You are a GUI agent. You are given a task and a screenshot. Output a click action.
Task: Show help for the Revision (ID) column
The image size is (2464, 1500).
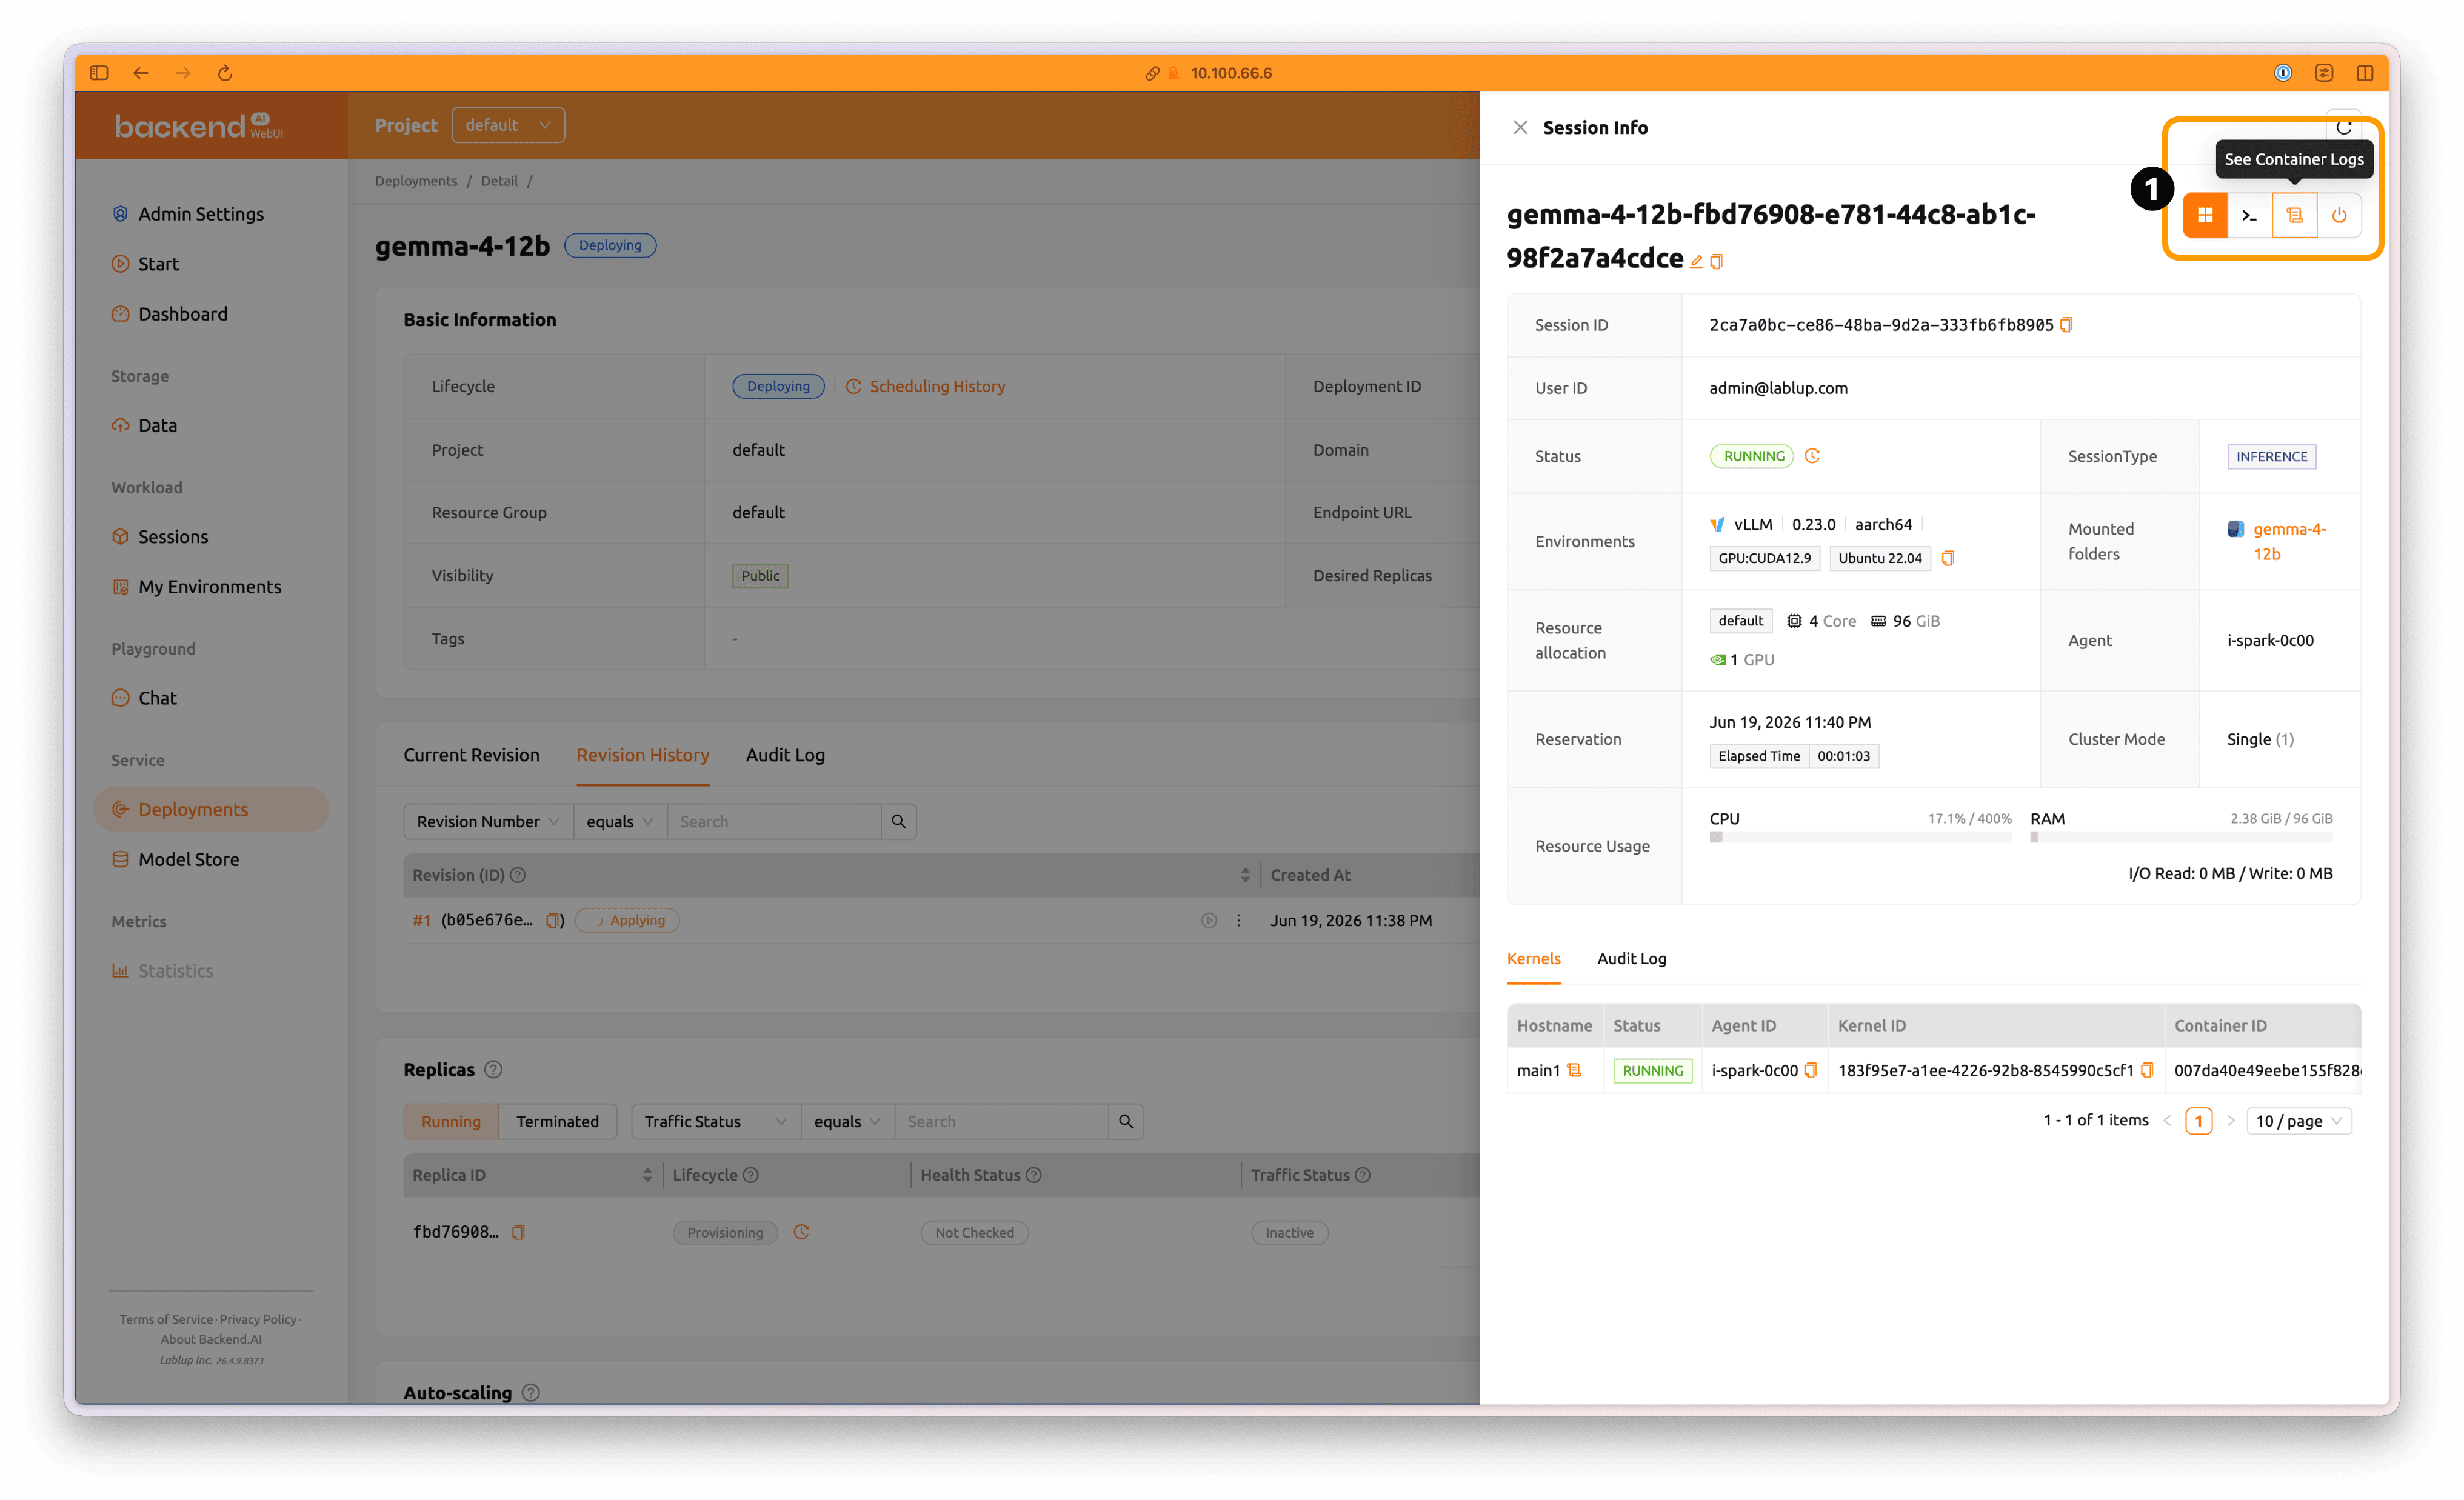518,875
